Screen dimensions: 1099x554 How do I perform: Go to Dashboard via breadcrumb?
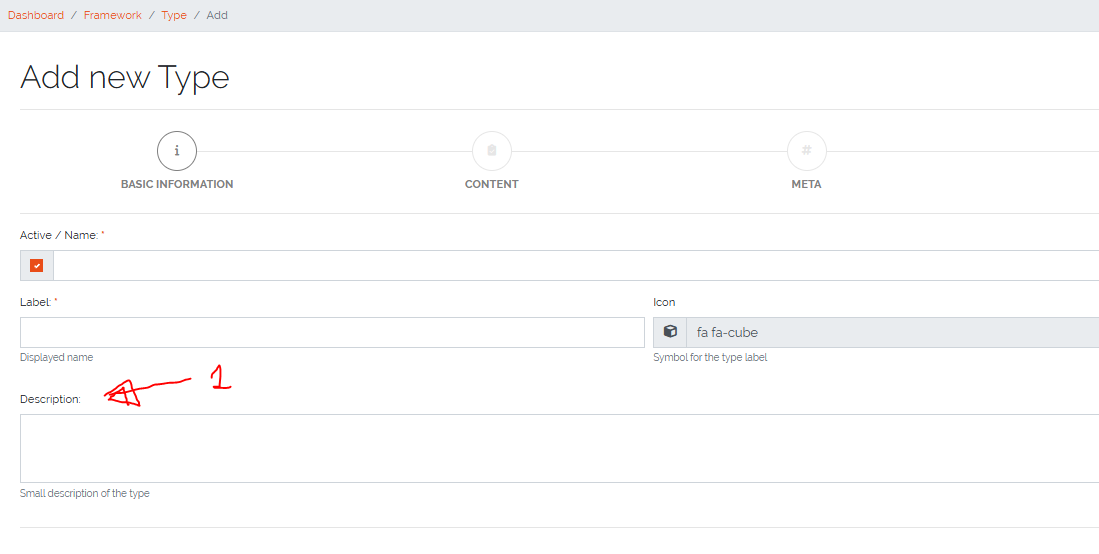tap(36, 15)
